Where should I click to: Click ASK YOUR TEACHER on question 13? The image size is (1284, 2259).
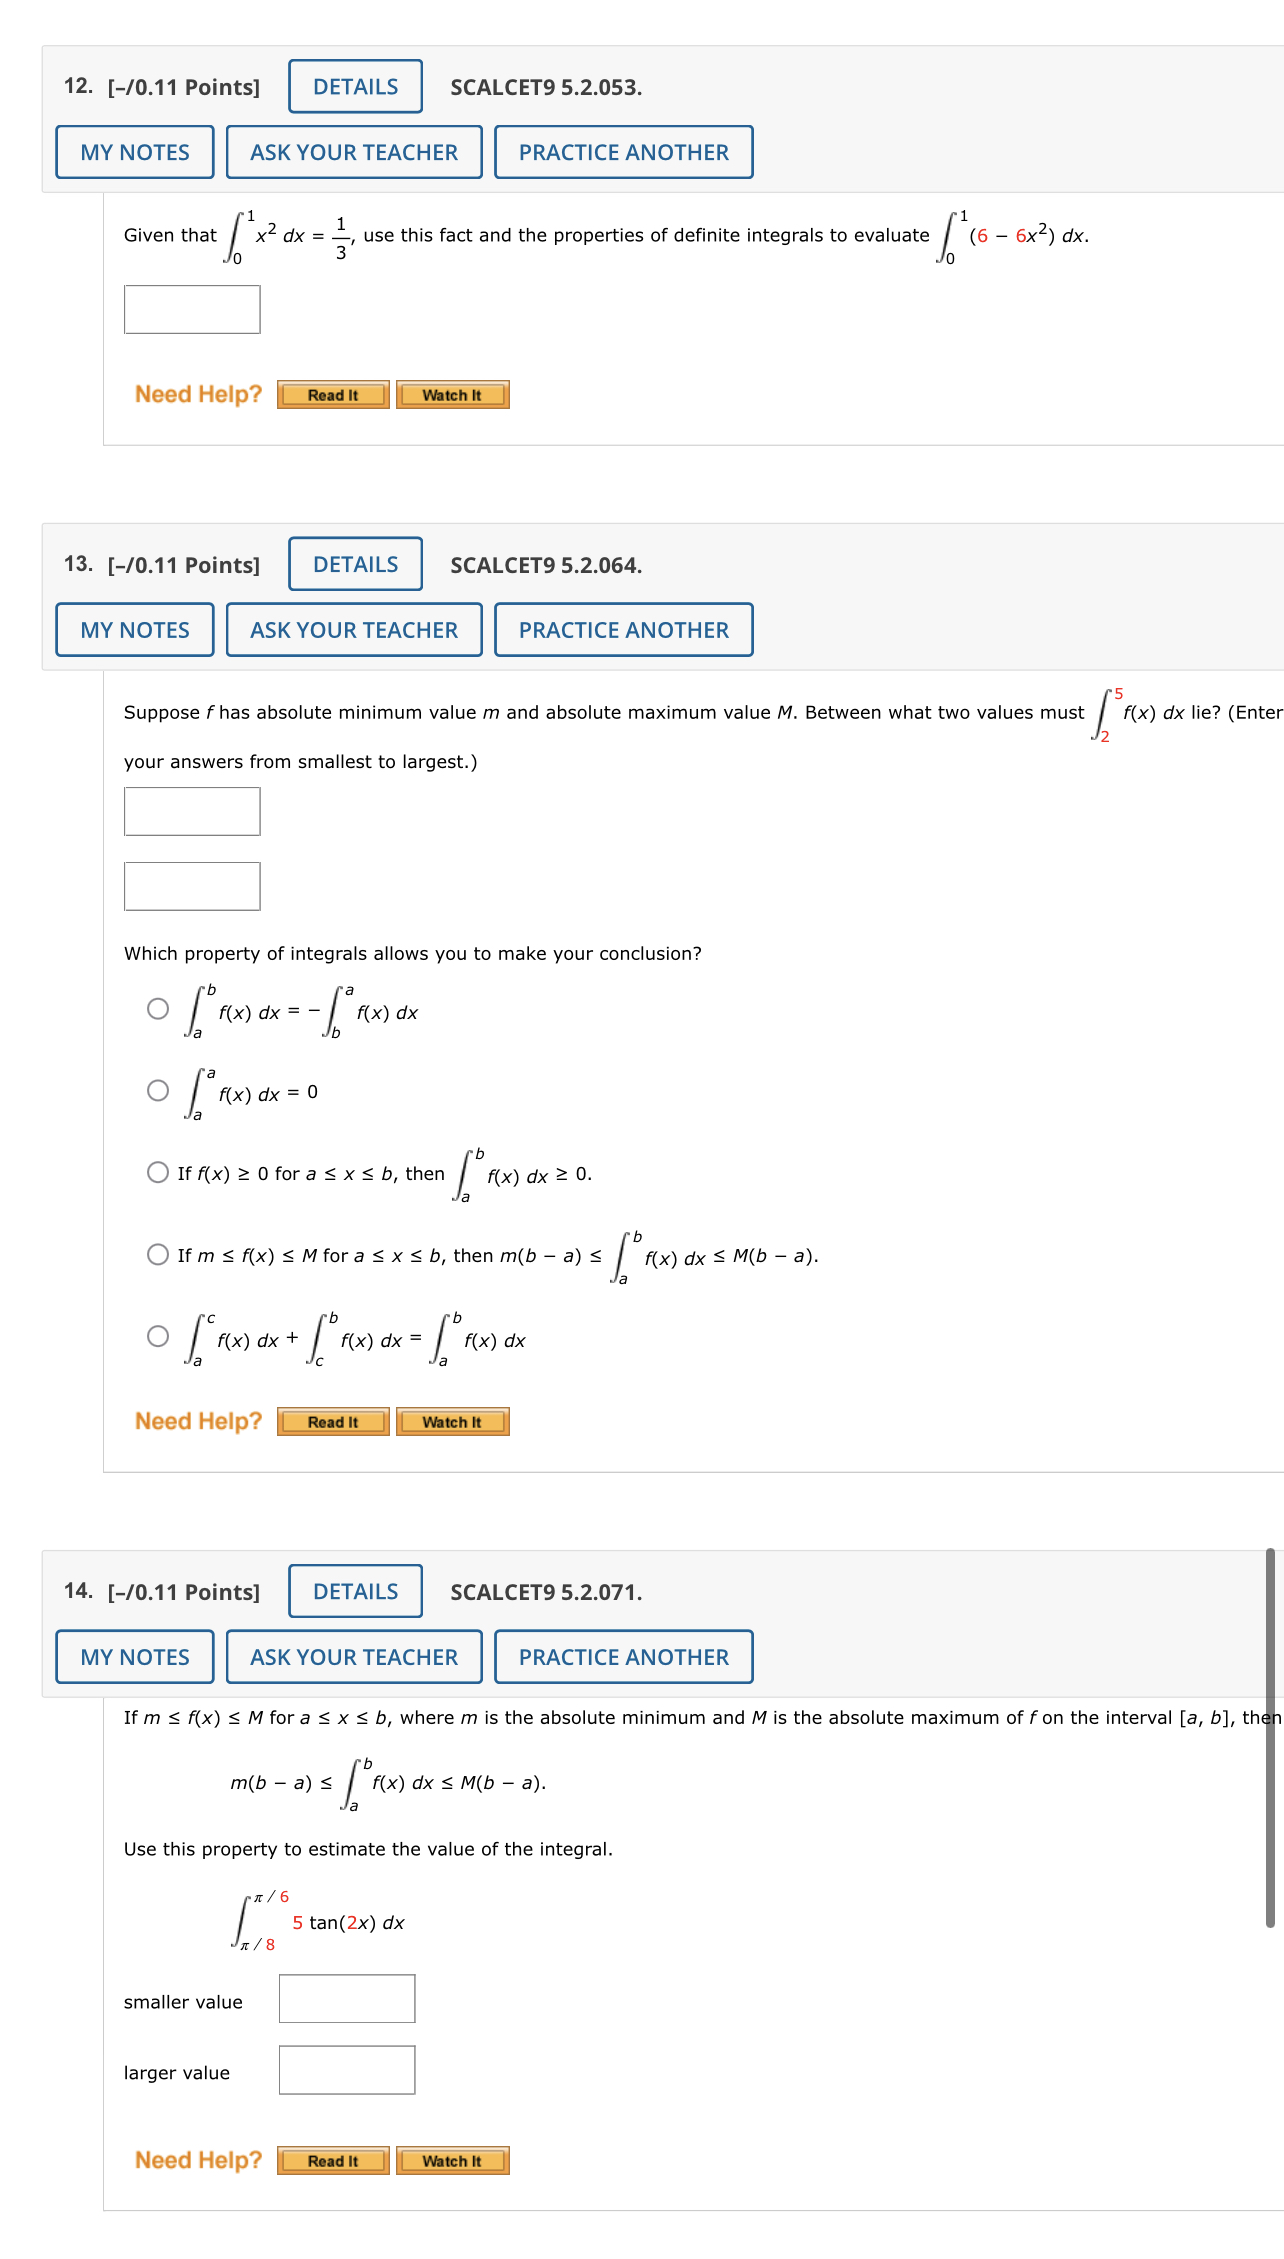(354, 629)
